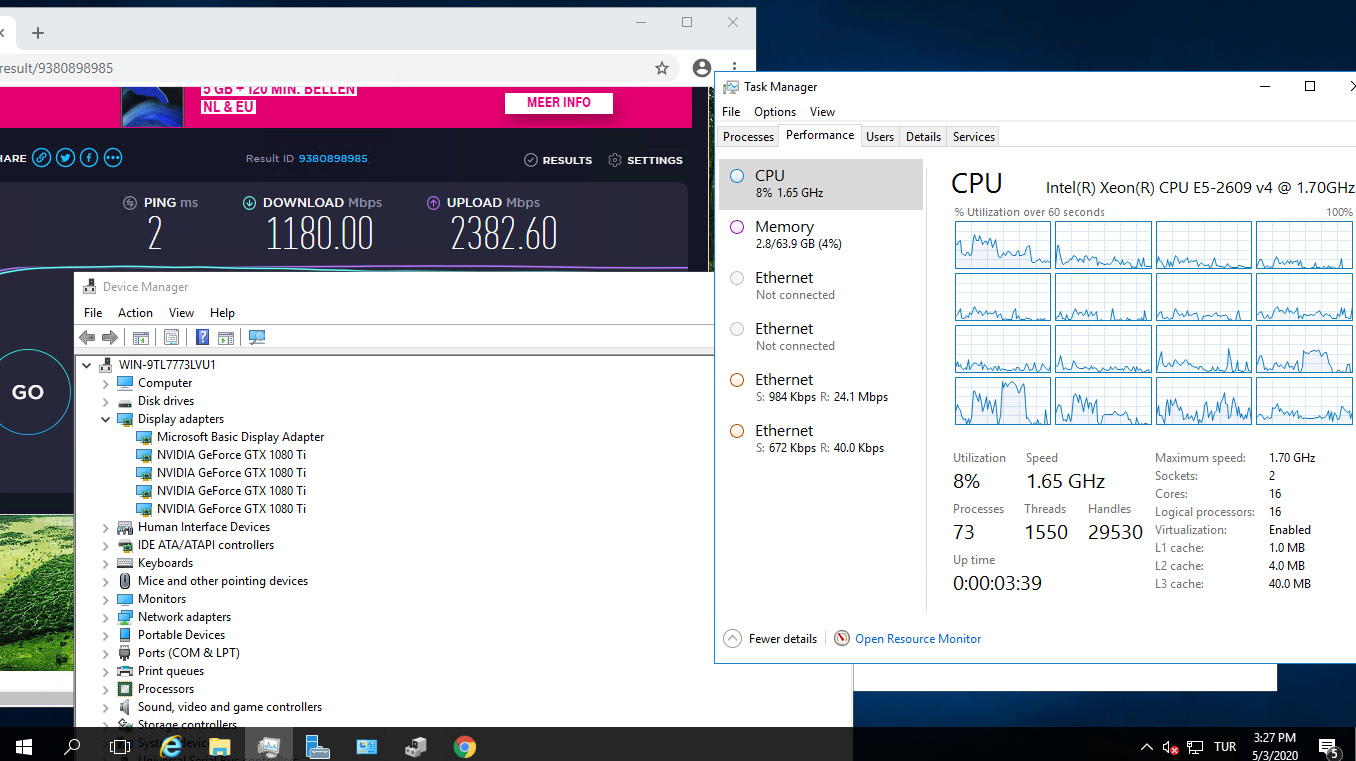Select Ethernet with S: 984 Kbps

pos(820,388)
